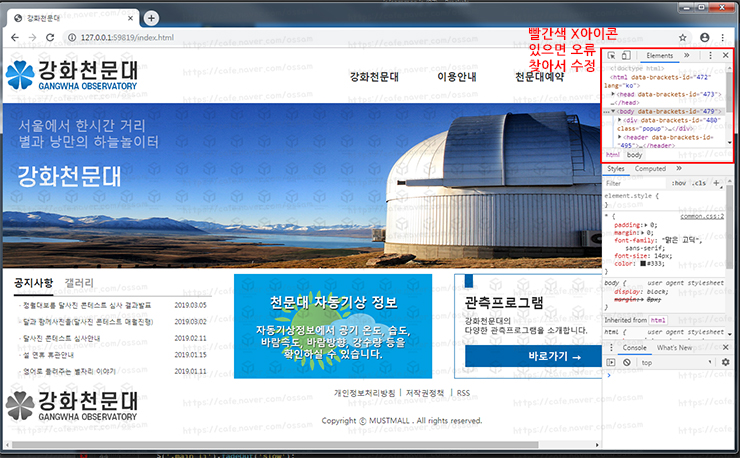Open the 개인정보처리방침 footer link
Screen dimensions: 740x458
(x=364, y=393)
